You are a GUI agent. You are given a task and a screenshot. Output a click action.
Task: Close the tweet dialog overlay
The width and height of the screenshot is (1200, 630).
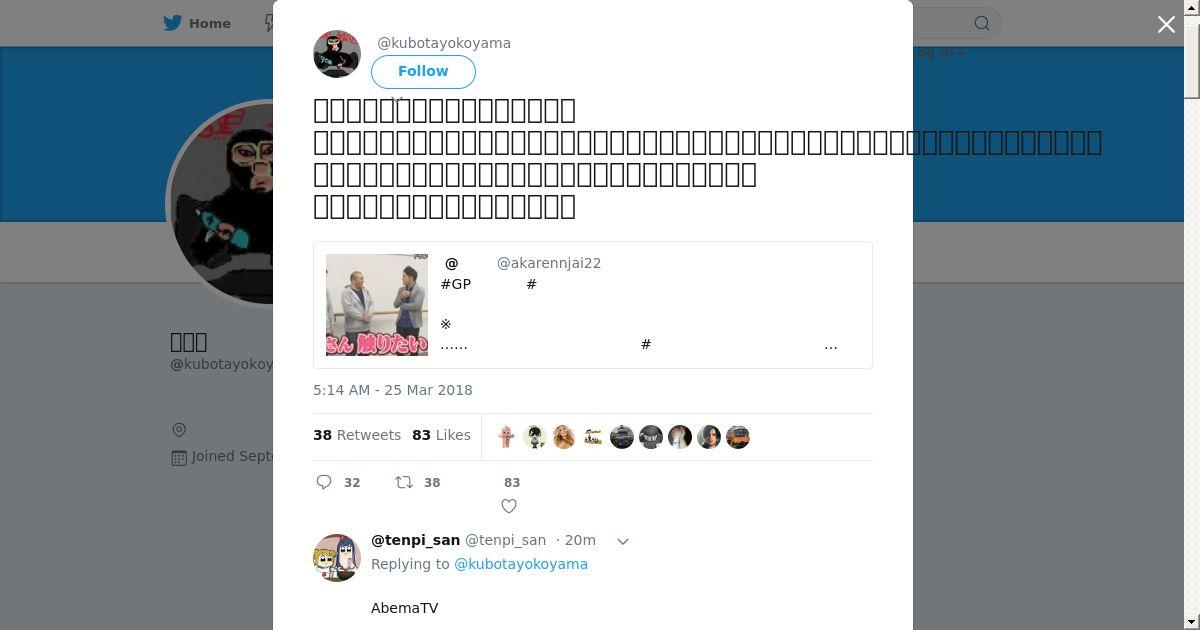1166,24
